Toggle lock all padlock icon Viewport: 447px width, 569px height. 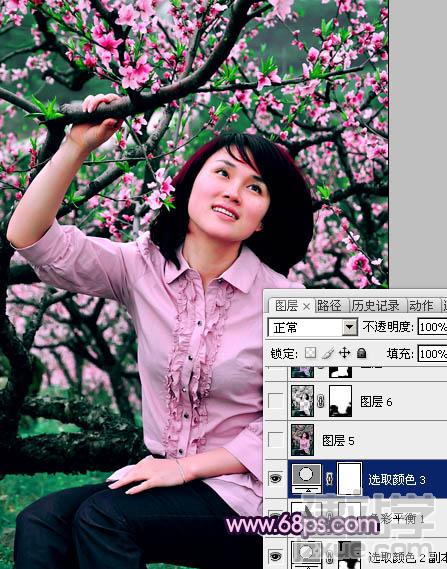tap(361, 353)
